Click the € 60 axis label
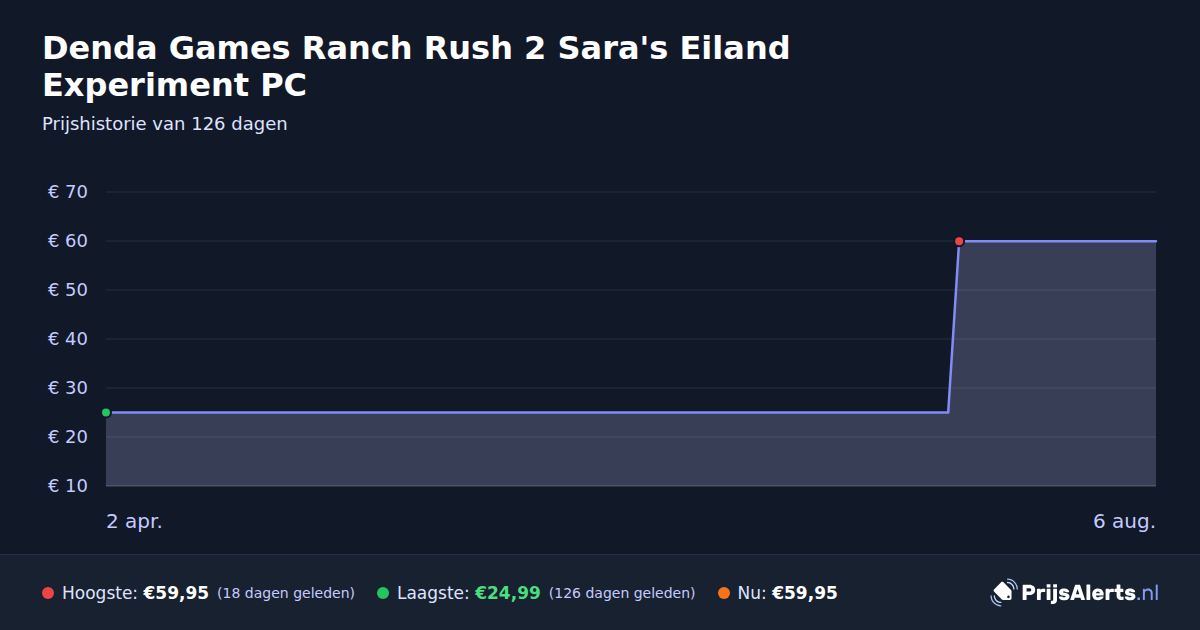 [x=68, y=241]
